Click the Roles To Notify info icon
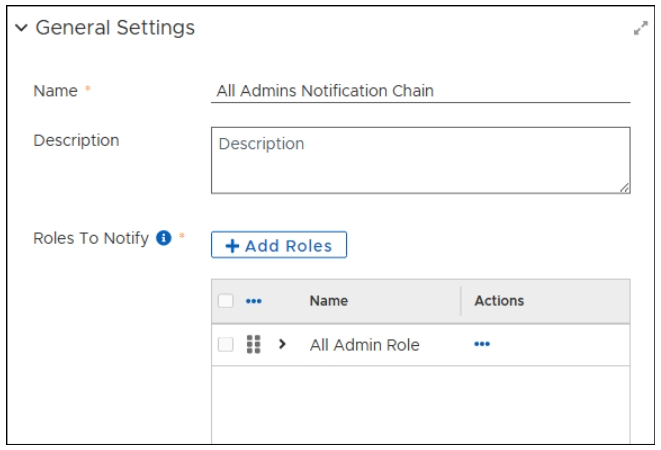Screen dimensions: 661x450 [x=164, y=239]
